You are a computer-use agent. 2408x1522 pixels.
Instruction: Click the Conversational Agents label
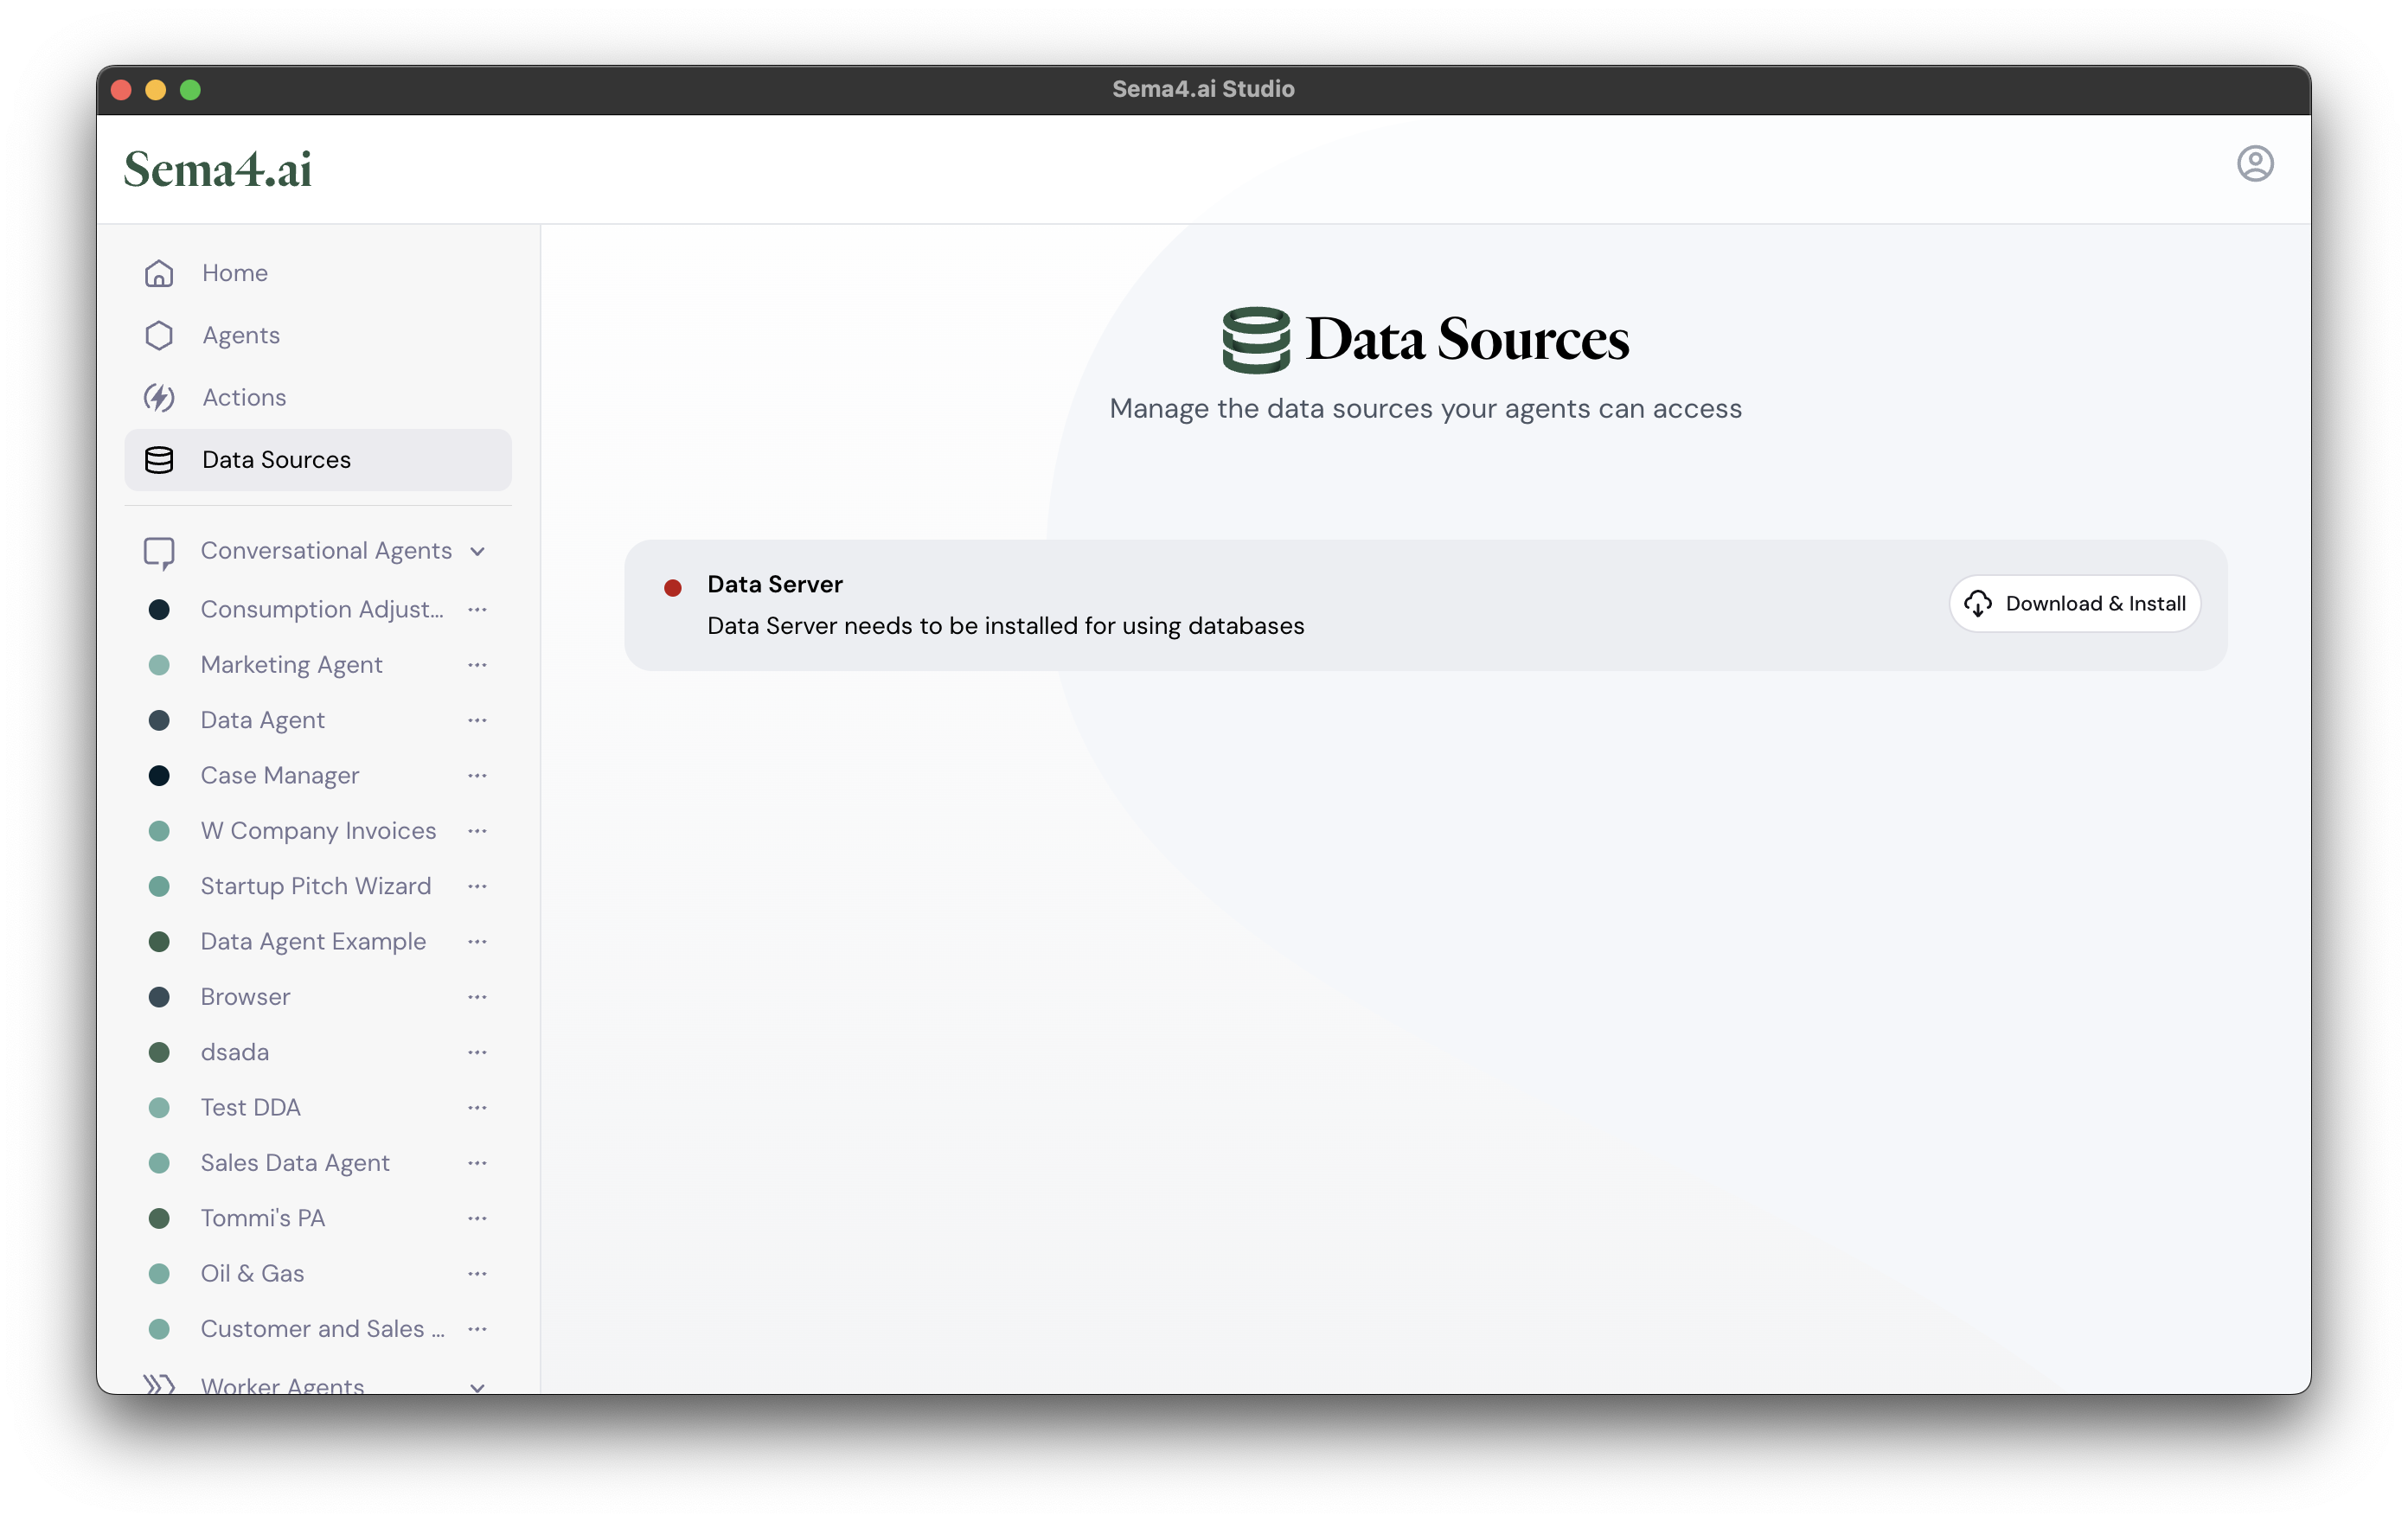pos(326,551)
